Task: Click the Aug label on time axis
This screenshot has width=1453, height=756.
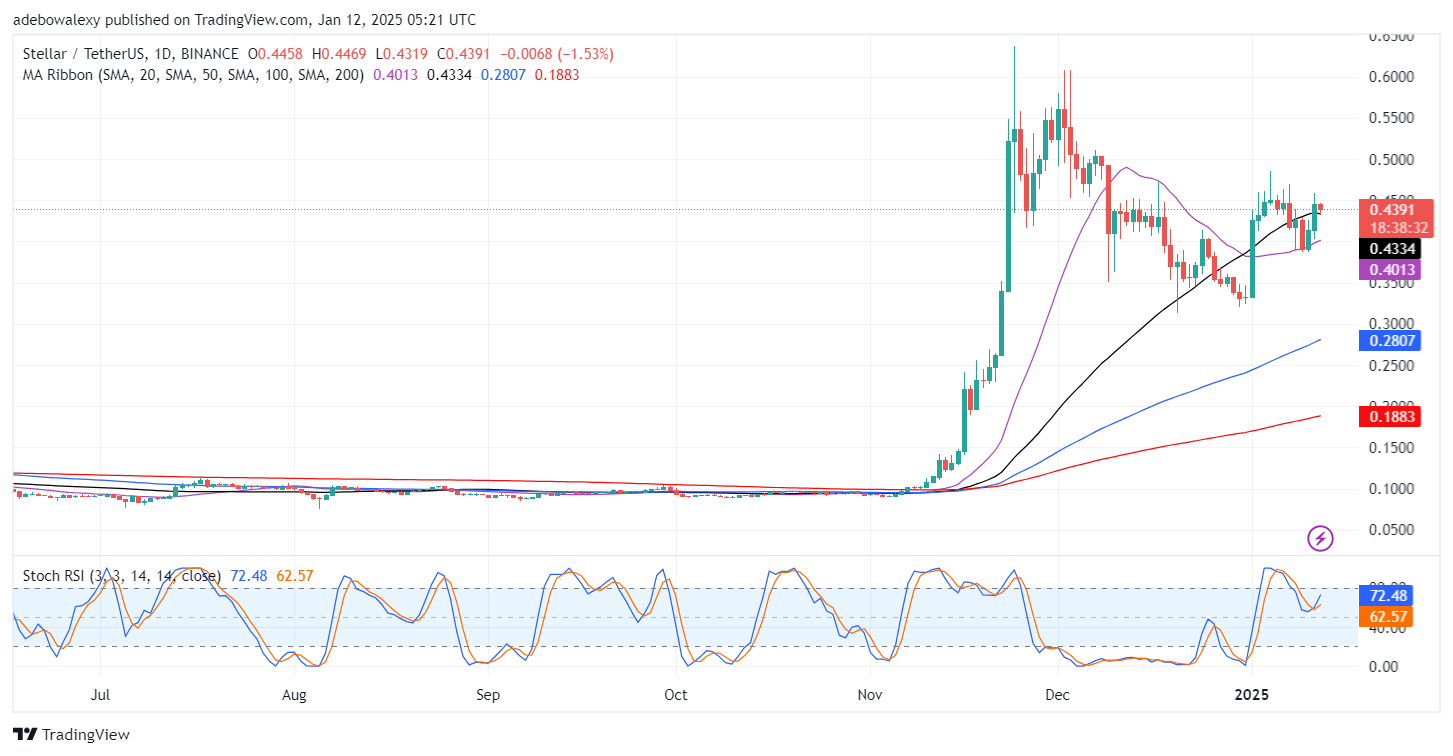Action: [x=293, y=693]
